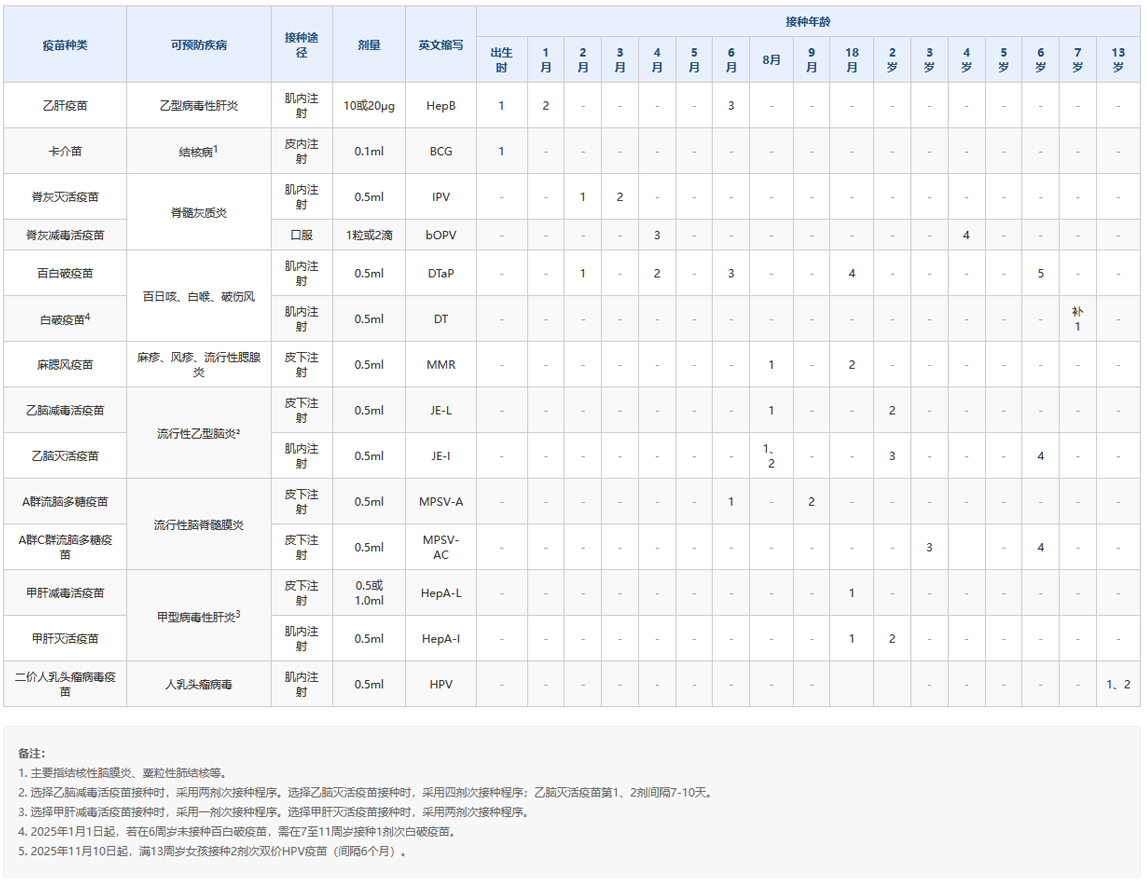This screenshot has height=892, width=1147.
Task: Select the 脊髓灰质炎 disease cell
Action: (199, 213)
